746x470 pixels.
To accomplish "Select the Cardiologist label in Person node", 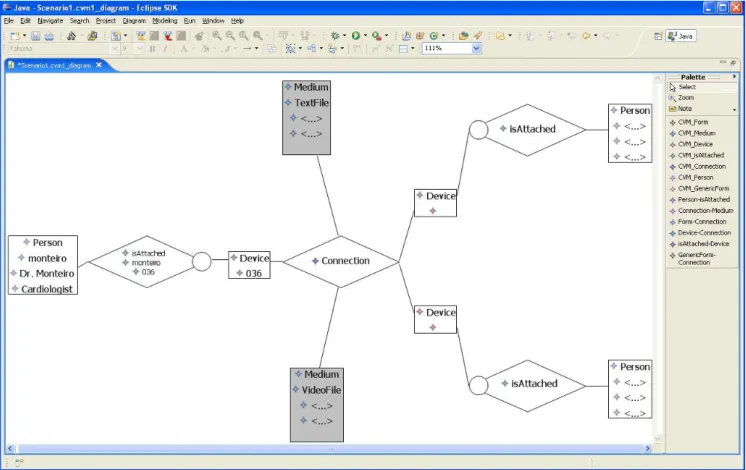I will pyautogui.click(x=47, y=289).
